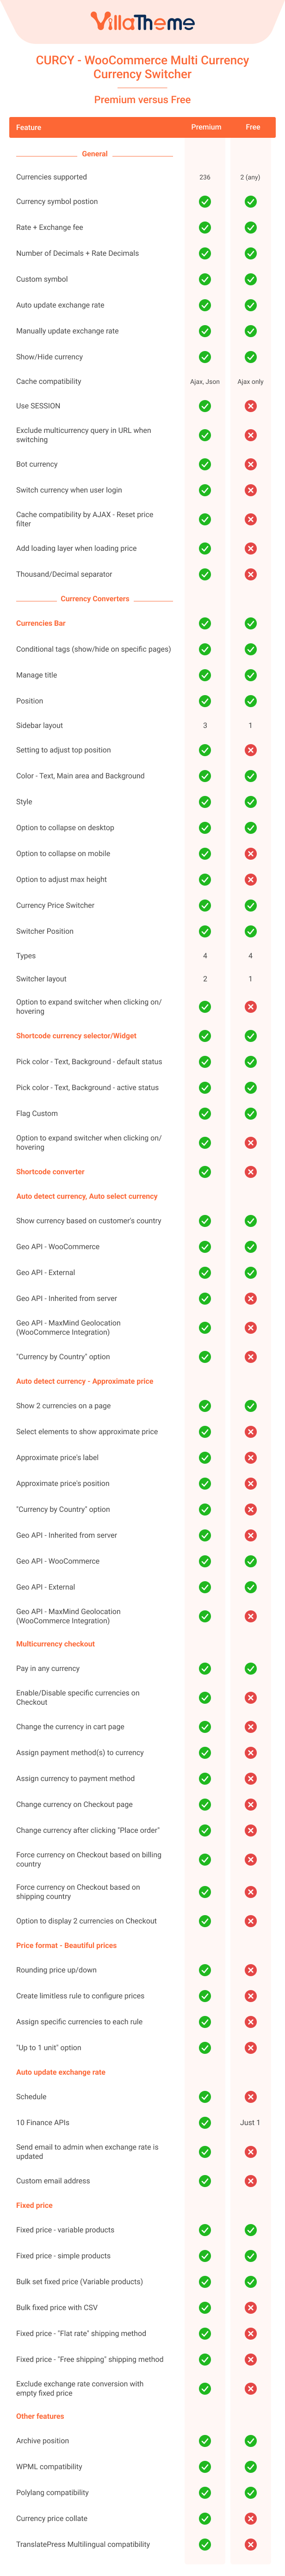
Task: Click the Free red cross for Rounding price up/down
Action: 250,1970
